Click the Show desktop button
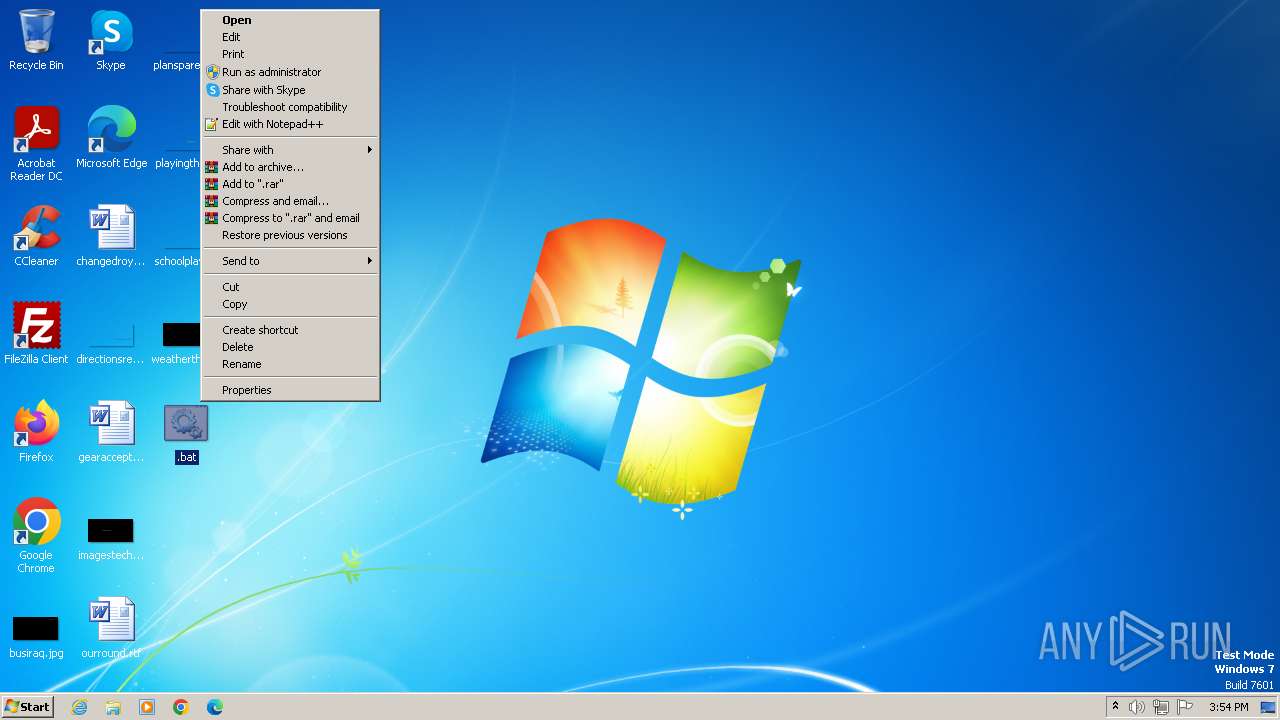This screenshot has width=1280, height=720. 1268,707
